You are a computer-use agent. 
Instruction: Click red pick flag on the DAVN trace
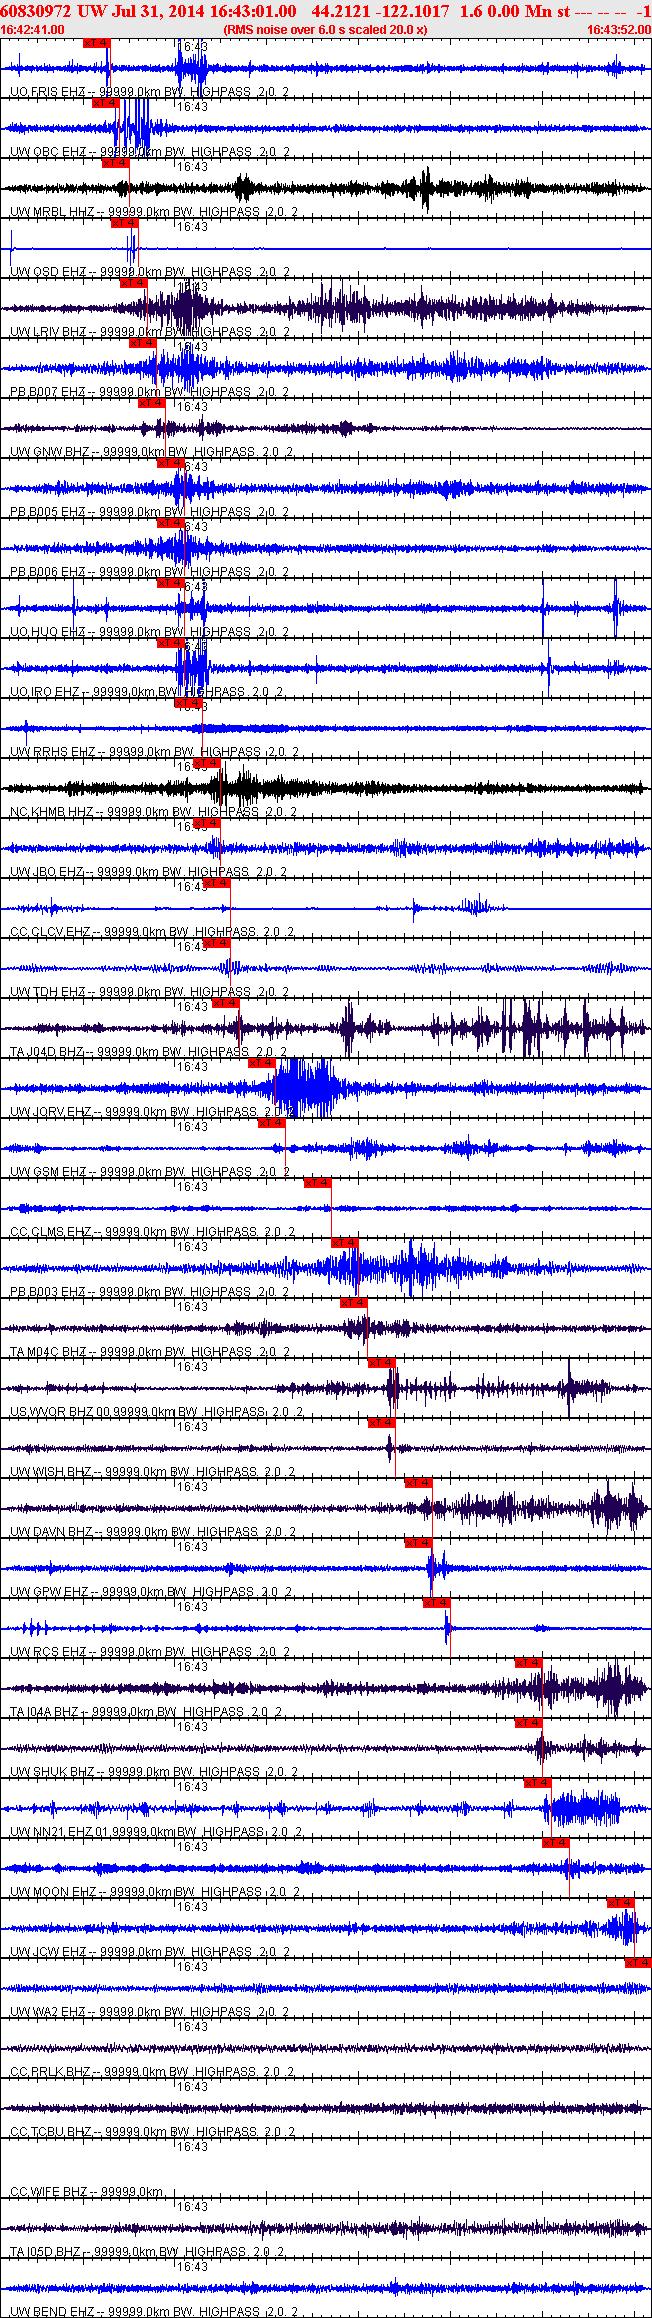pos(419,1483)
